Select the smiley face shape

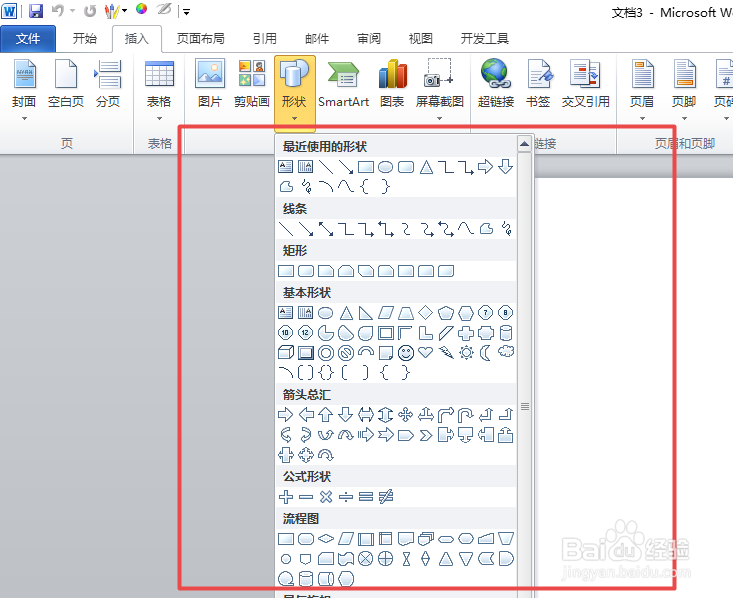[406, 353]
